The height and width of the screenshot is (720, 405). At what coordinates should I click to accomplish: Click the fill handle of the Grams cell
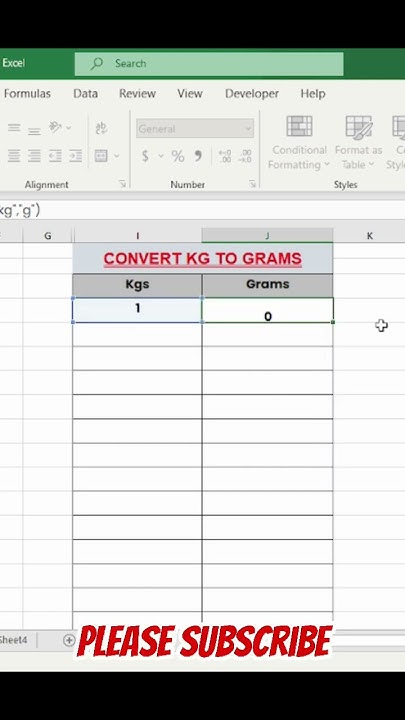[x=333, y=322]
